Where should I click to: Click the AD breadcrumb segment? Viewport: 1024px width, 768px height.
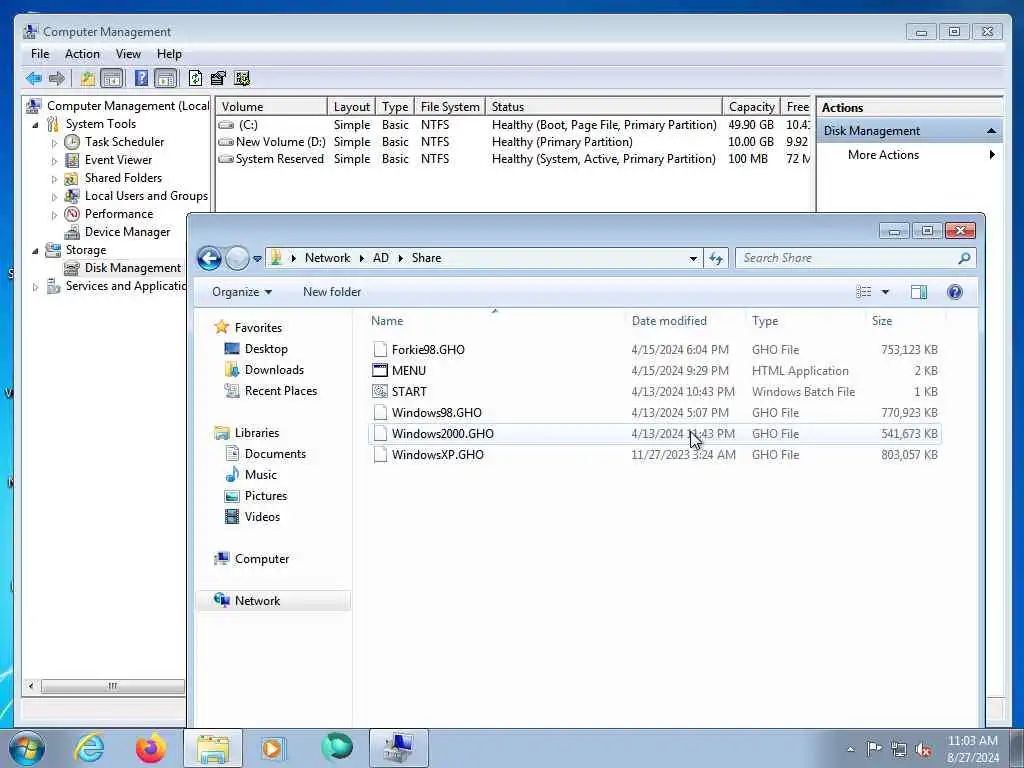point(381,258)
